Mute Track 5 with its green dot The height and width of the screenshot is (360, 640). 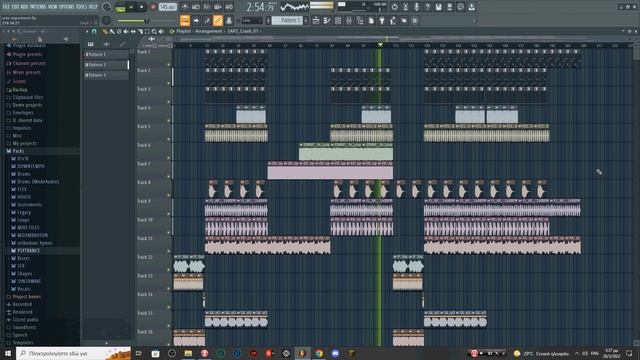coord(169,139)
